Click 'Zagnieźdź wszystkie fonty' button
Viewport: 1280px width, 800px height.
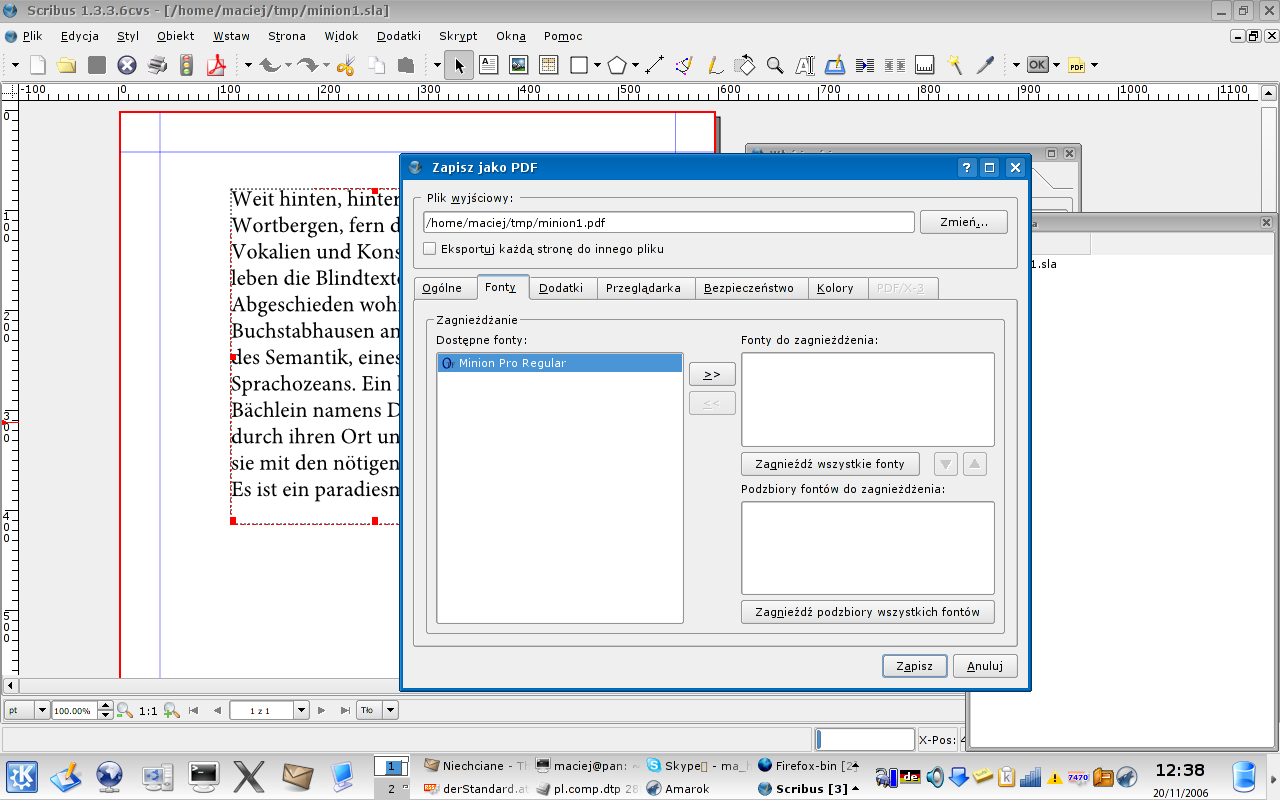click(830, 464)
